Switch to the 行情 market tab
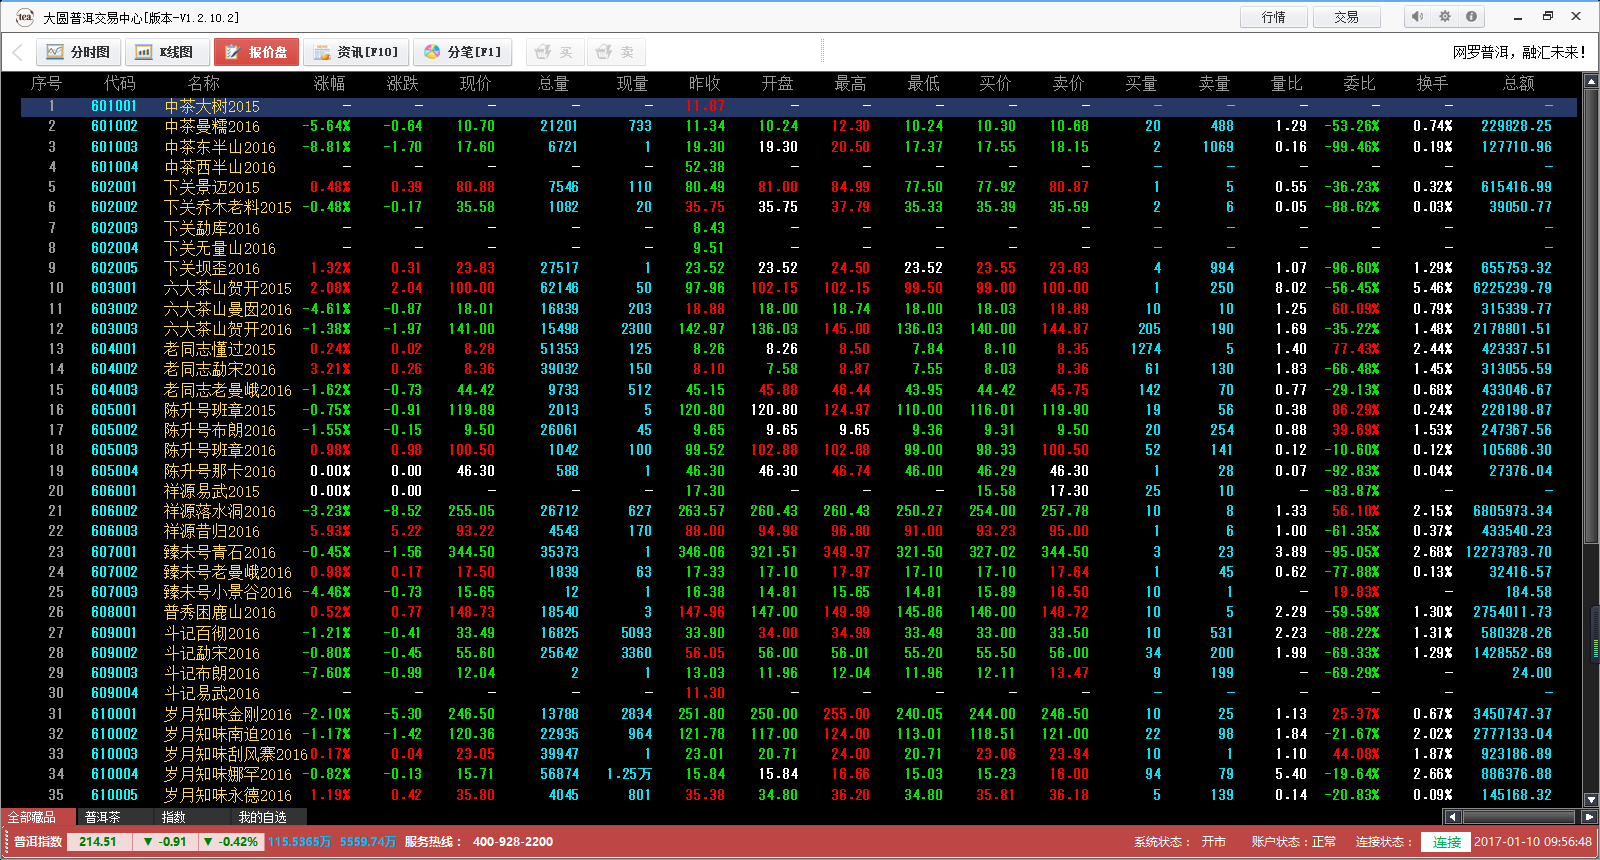1600x860 pixels. [x=1273, y=17]
